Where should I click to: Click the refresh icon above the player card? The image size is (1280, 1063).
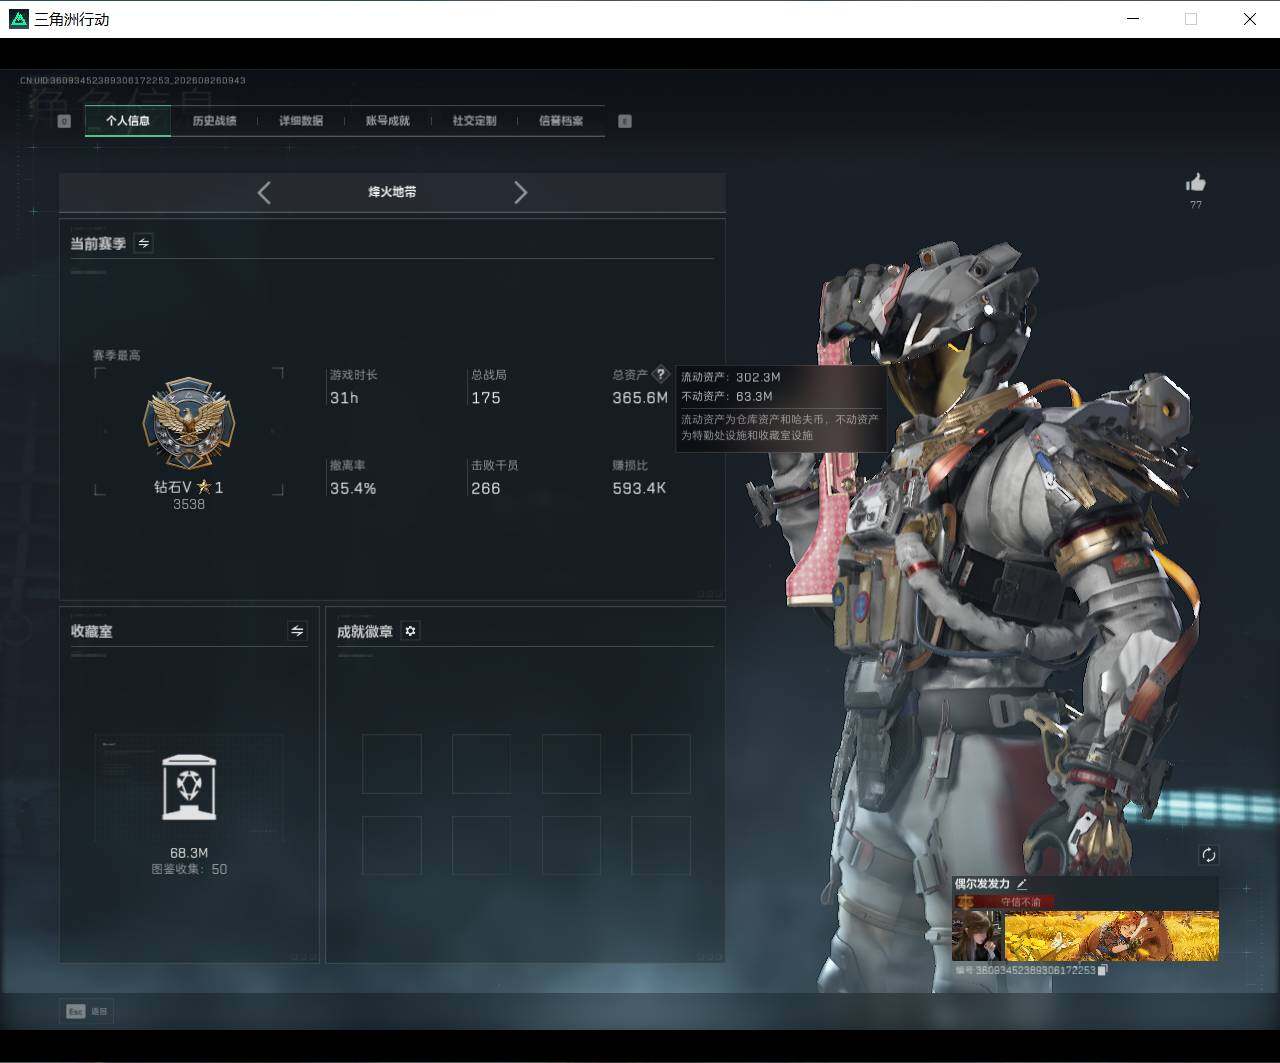(1208, 854)
